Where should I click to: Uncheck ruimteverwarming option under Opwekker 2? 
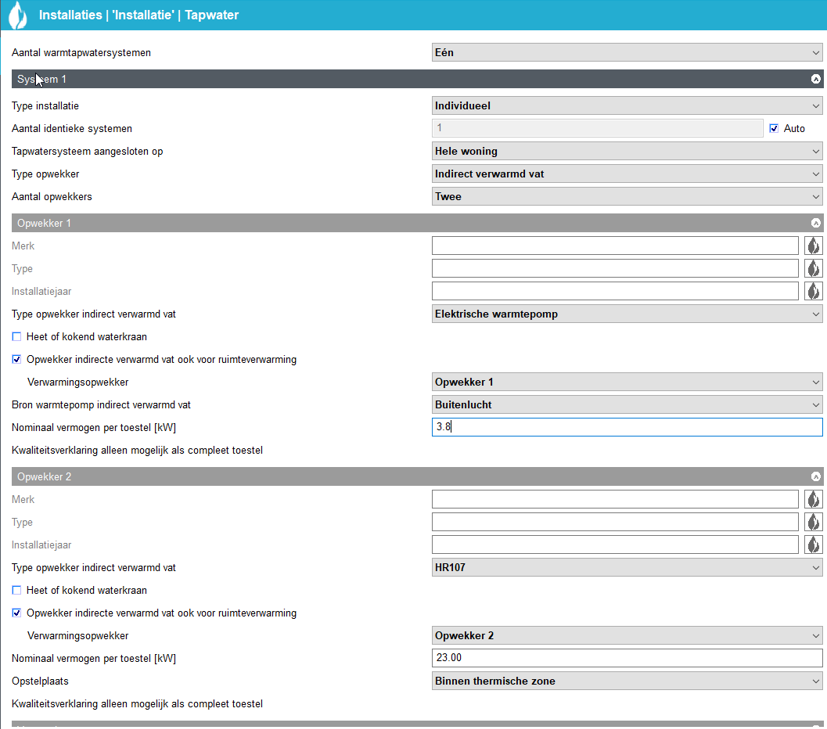pos(16,613)
